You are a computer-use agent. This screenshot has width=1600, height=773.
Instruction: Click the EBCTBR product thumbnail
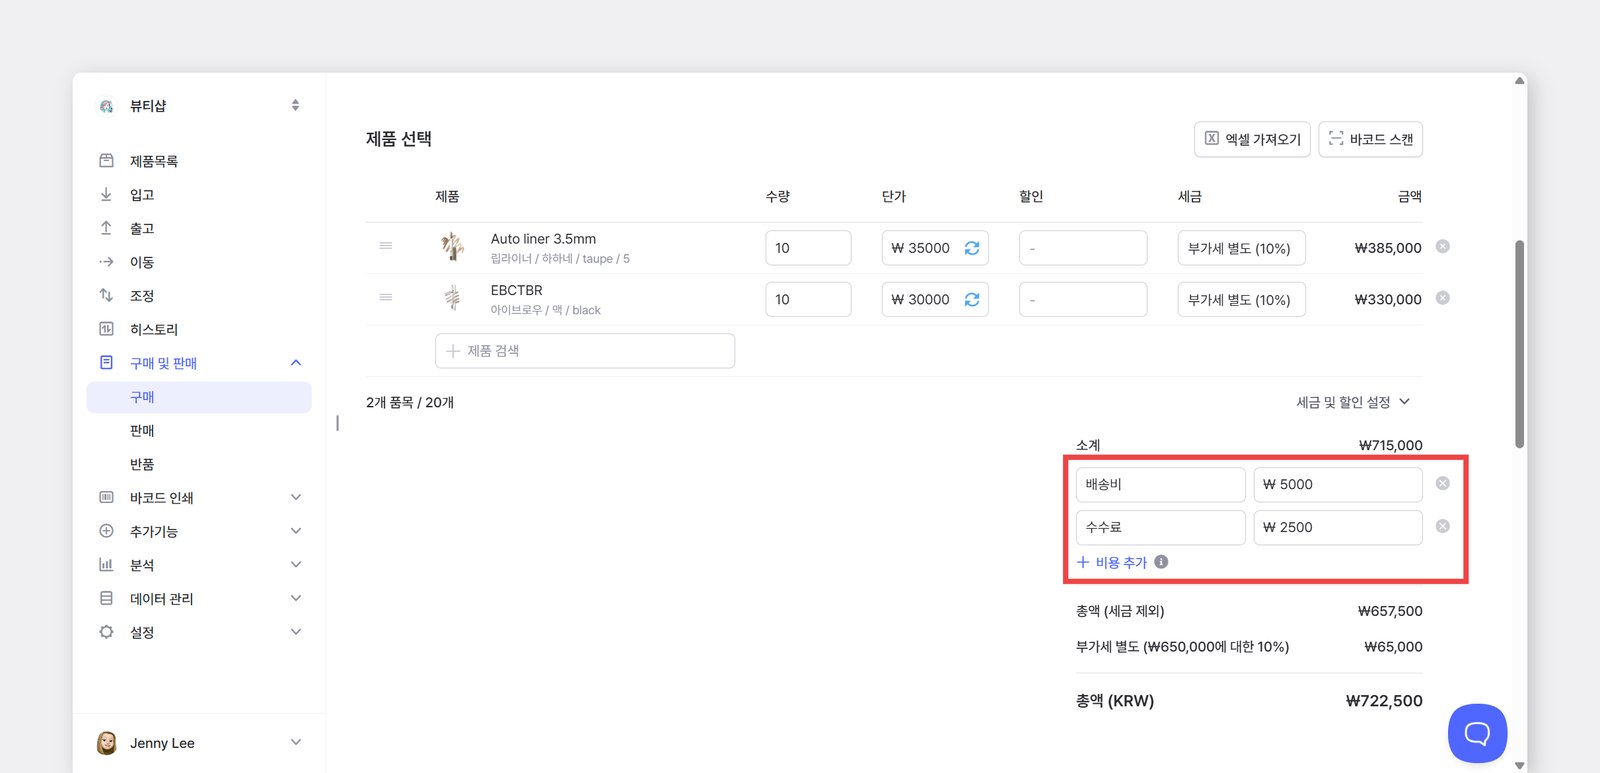coord(453,298)
